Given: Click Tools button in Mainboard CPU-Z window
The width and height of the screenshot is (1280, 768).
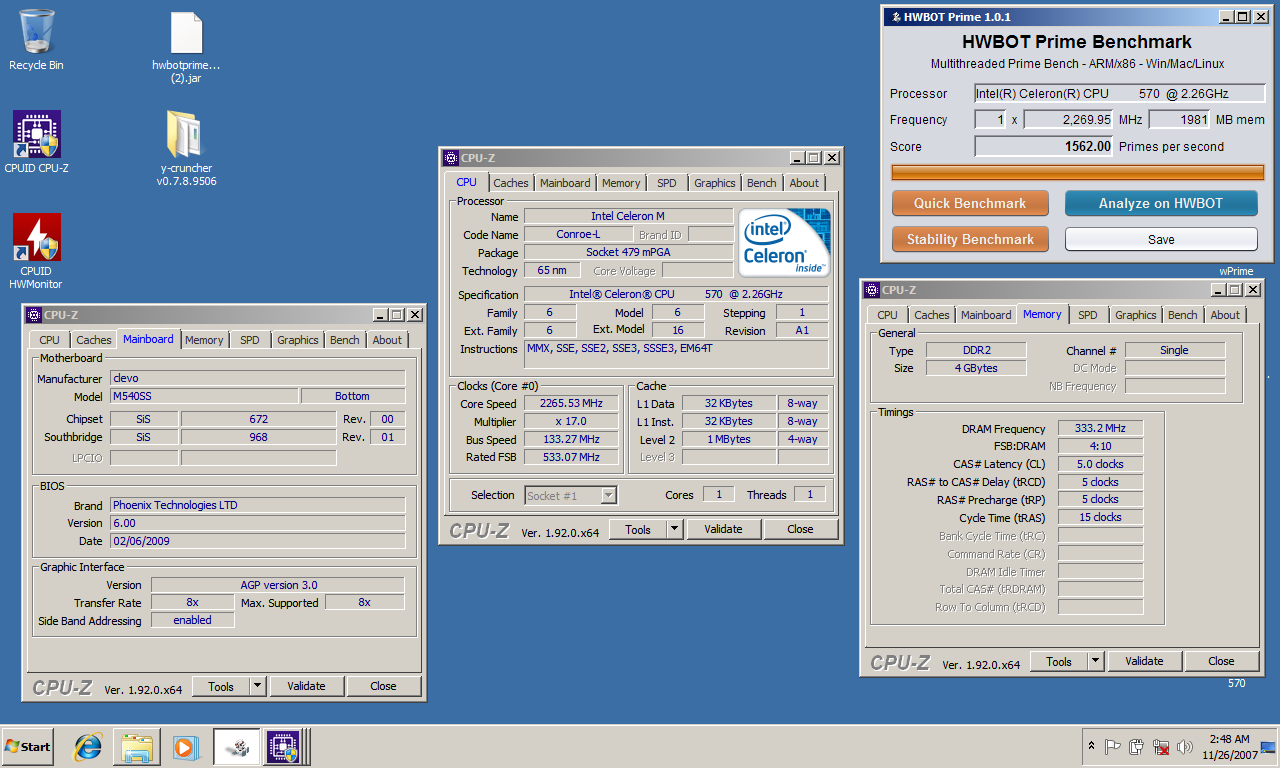Looking at the screenshot, I should [221, 686].
